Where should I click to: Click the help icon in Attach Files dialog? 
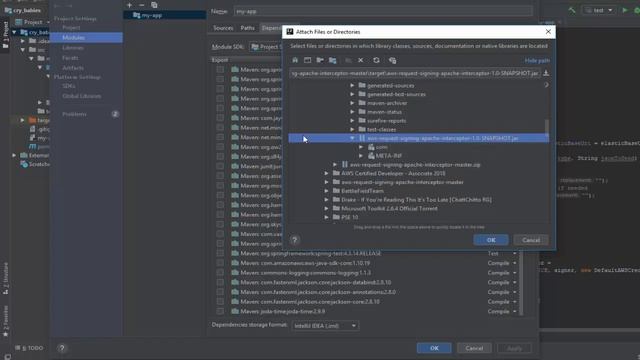(x=295, y=240)
